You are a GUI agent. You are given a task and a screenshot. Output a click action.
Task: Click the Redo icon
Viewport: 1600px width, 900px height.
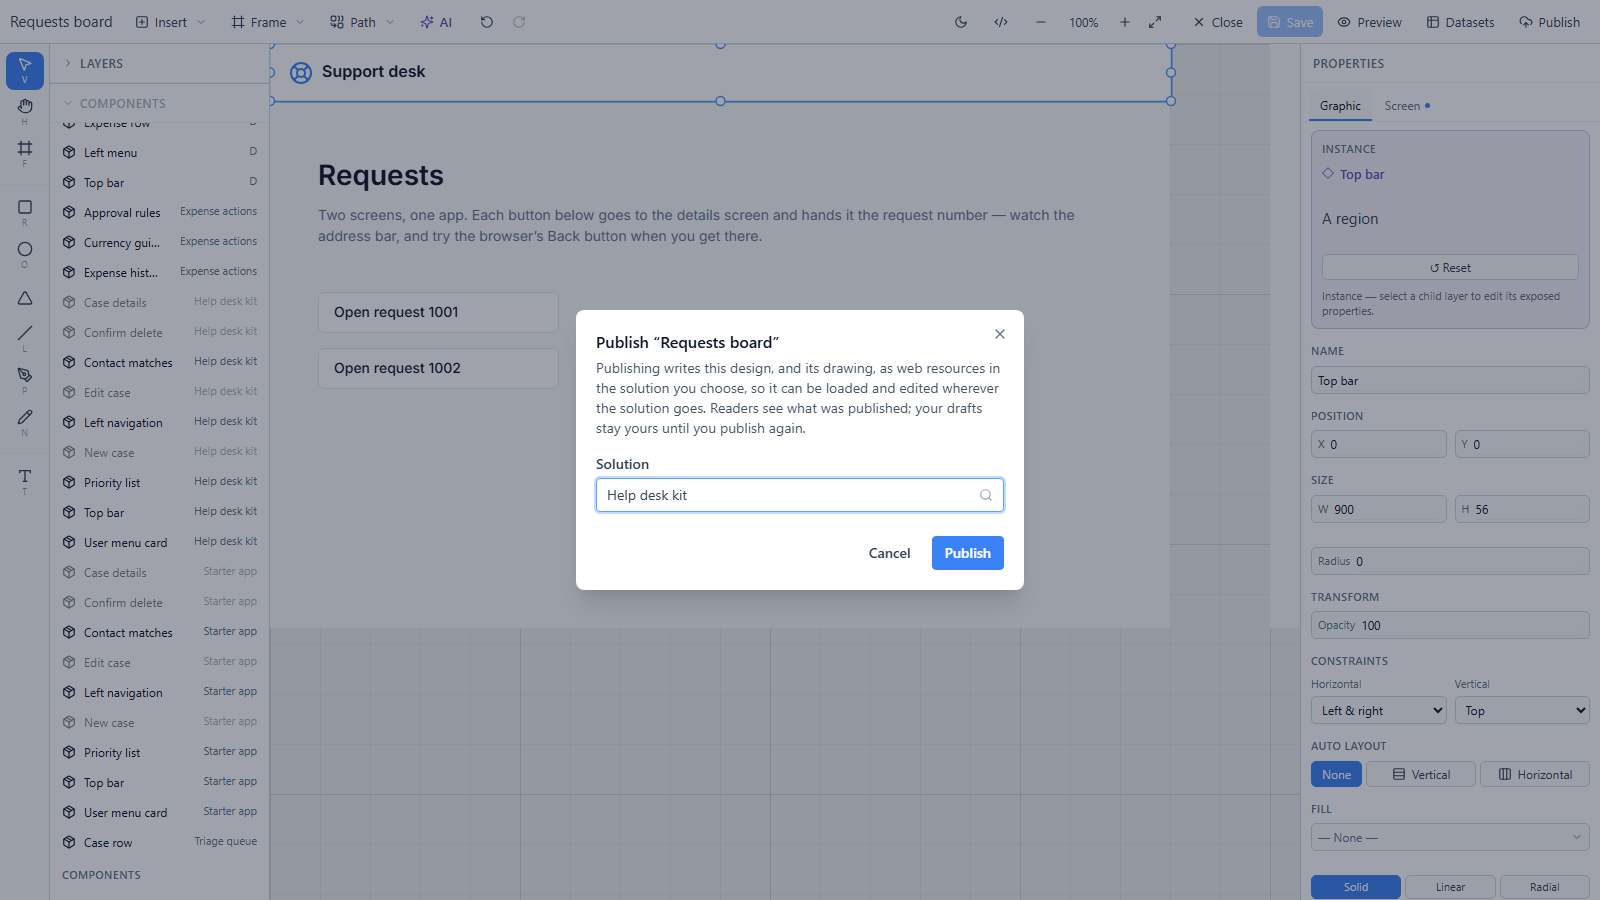pyautogui.click(x=519, y=22)
